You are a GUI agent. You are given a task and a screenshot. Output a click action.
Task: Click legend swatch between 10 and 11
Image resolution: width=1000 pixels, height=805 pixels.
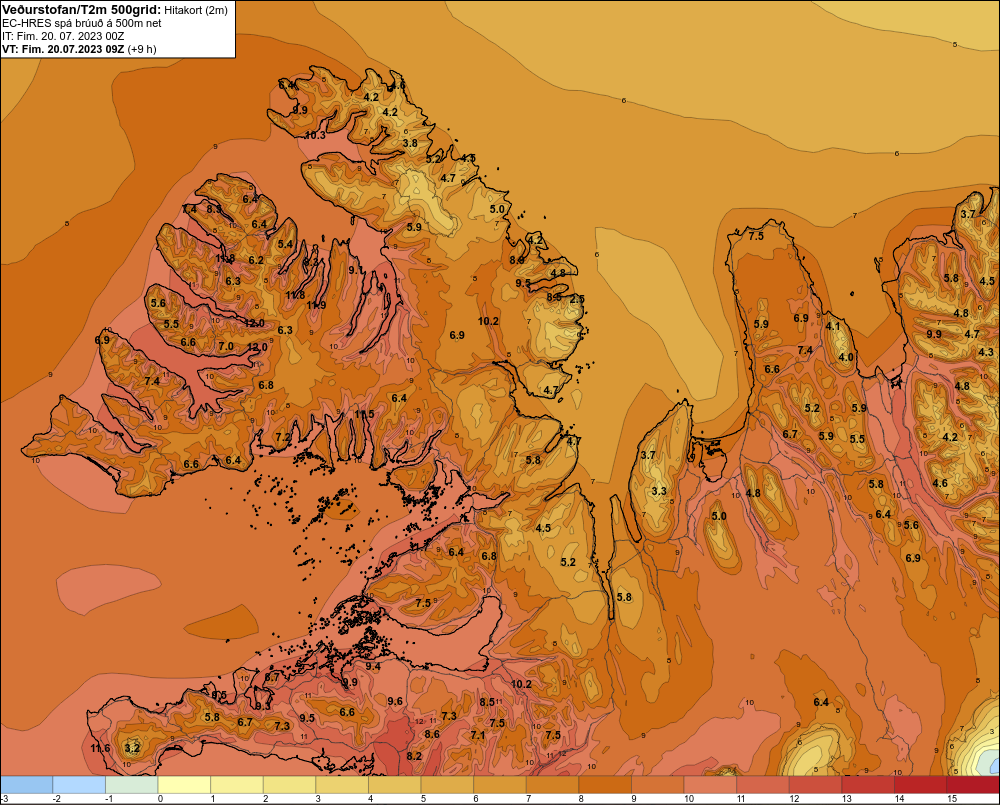click(710, 785)
